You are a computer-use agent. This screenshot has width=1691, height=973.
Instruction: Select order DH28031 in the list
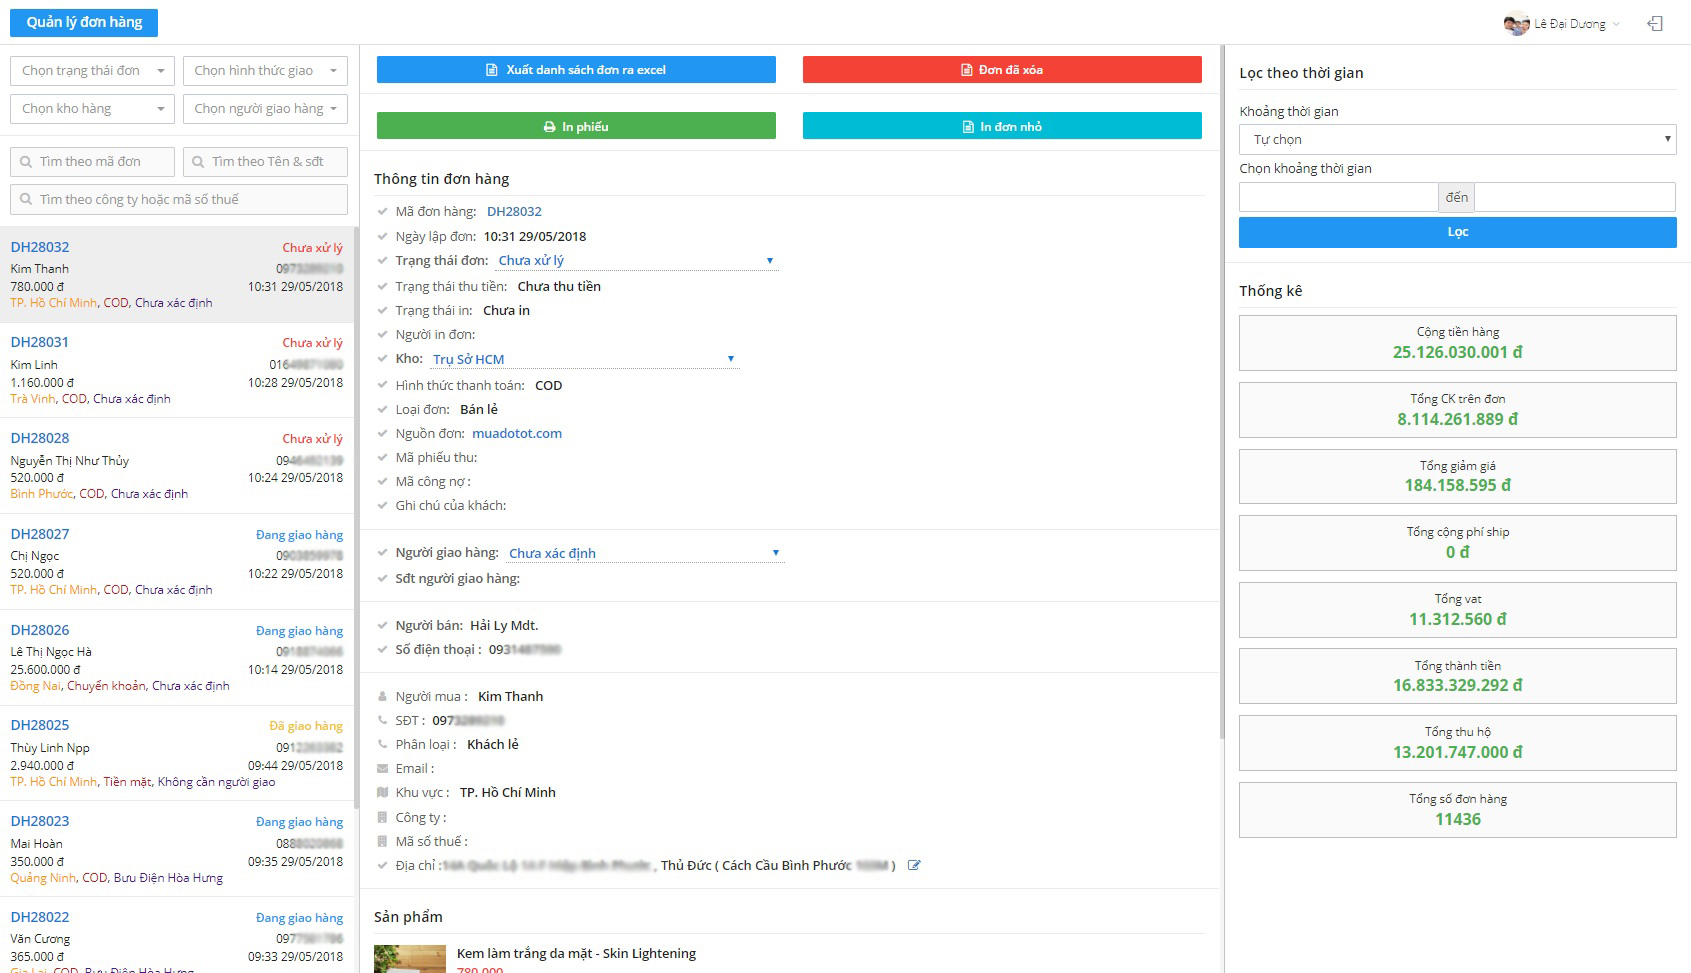tap(177, 370)
